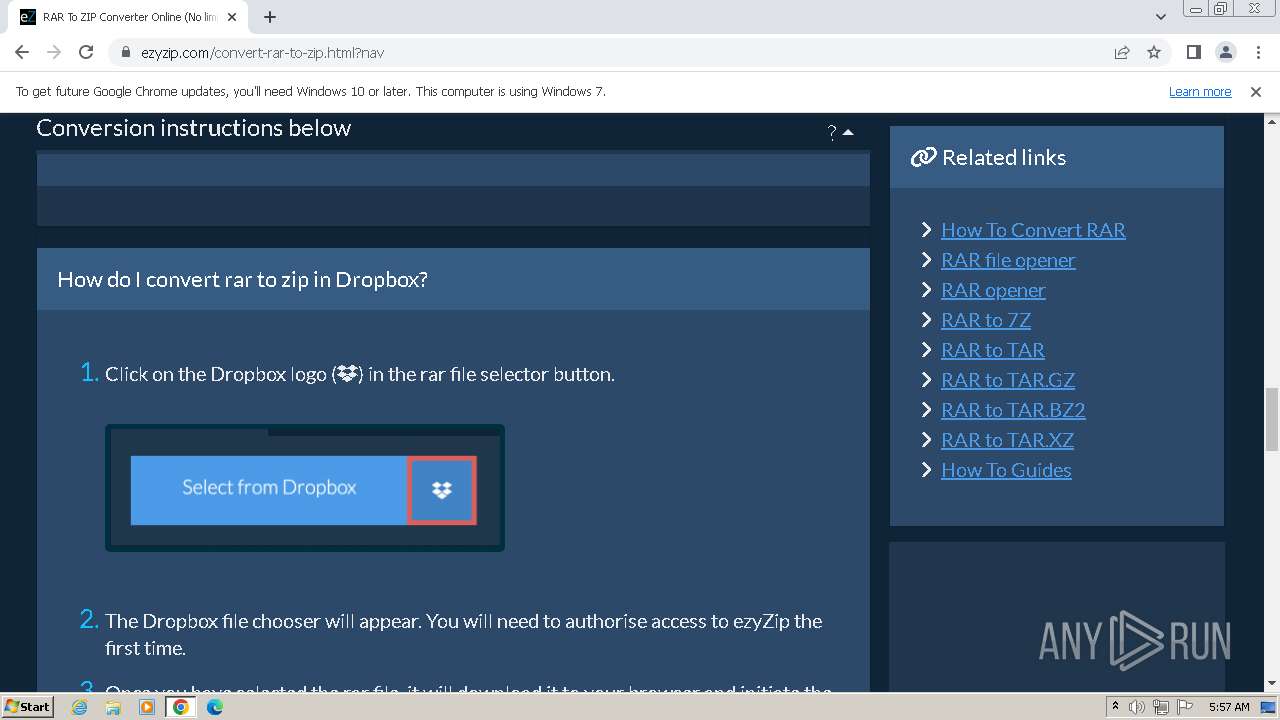The height and width of the screenshot is (720, 1280).
Task: Close the RAR To ZIP Converter tab
Action: tap(232, 17)
